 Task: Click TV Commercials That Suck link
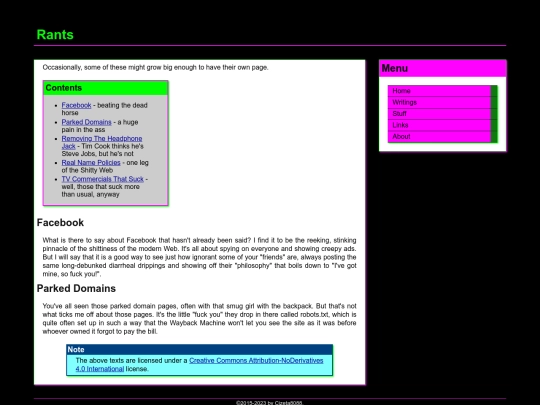point(103,179)
